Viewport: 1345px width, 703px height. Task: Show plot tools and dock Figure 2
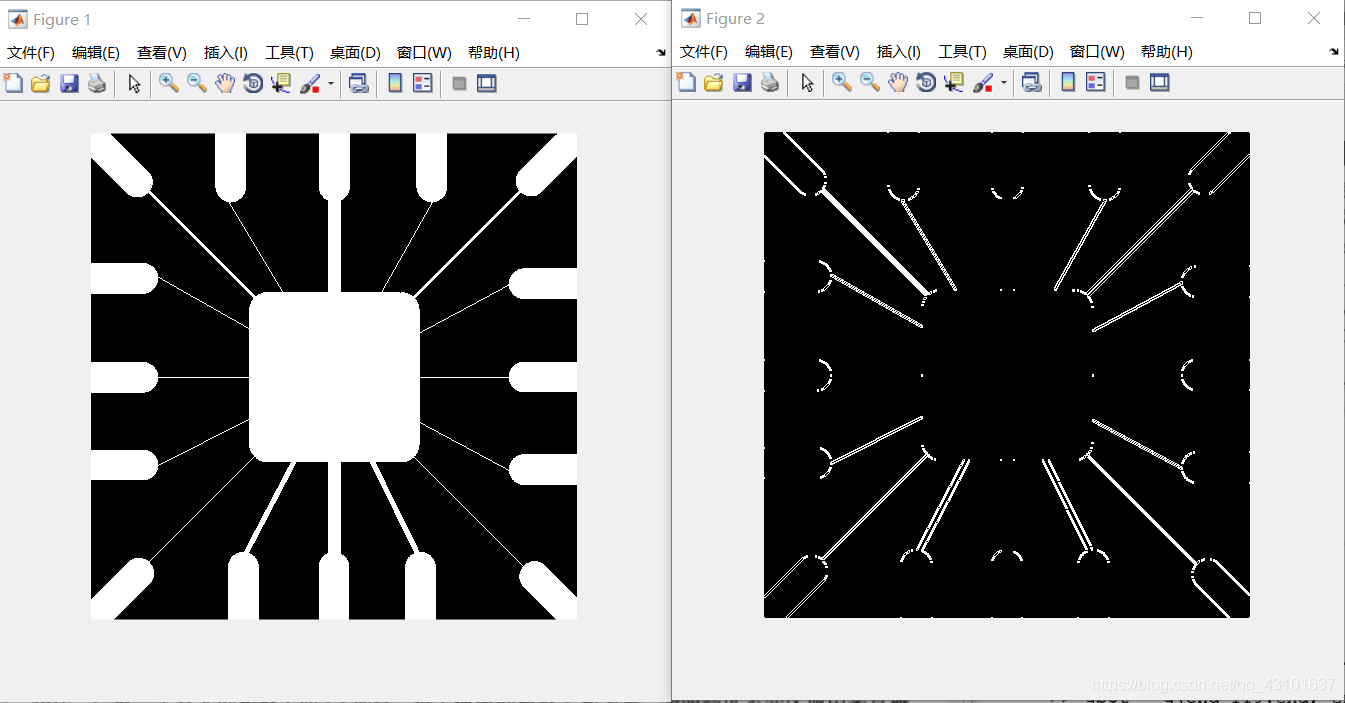click(x=1160, y=83)
